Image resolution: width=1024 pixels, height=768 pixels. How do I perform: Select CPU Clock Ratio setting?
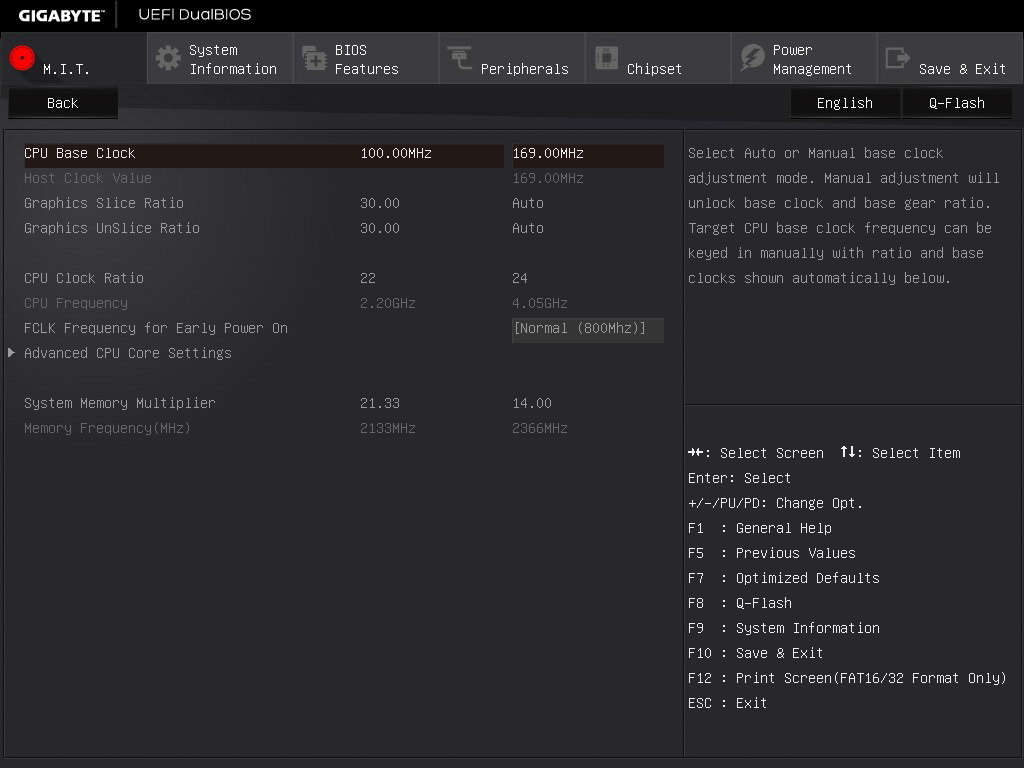click(x=84, y=278)
